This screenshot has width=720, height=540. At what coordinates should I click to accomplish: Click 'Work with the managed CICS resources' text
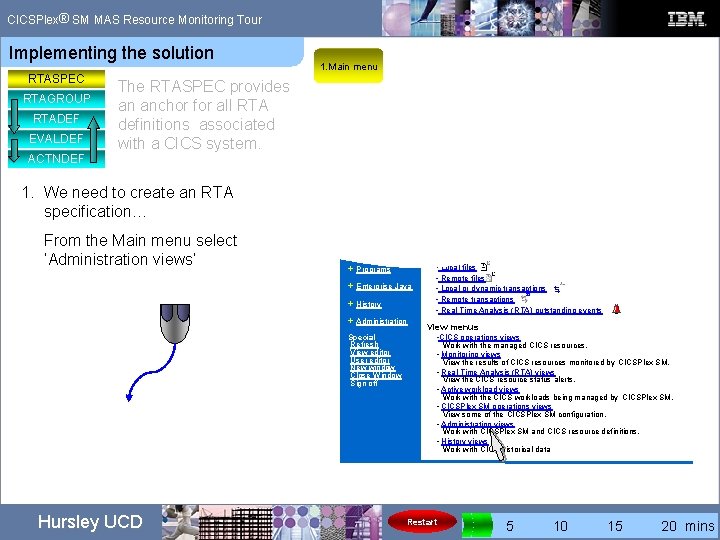pos(515,345)
